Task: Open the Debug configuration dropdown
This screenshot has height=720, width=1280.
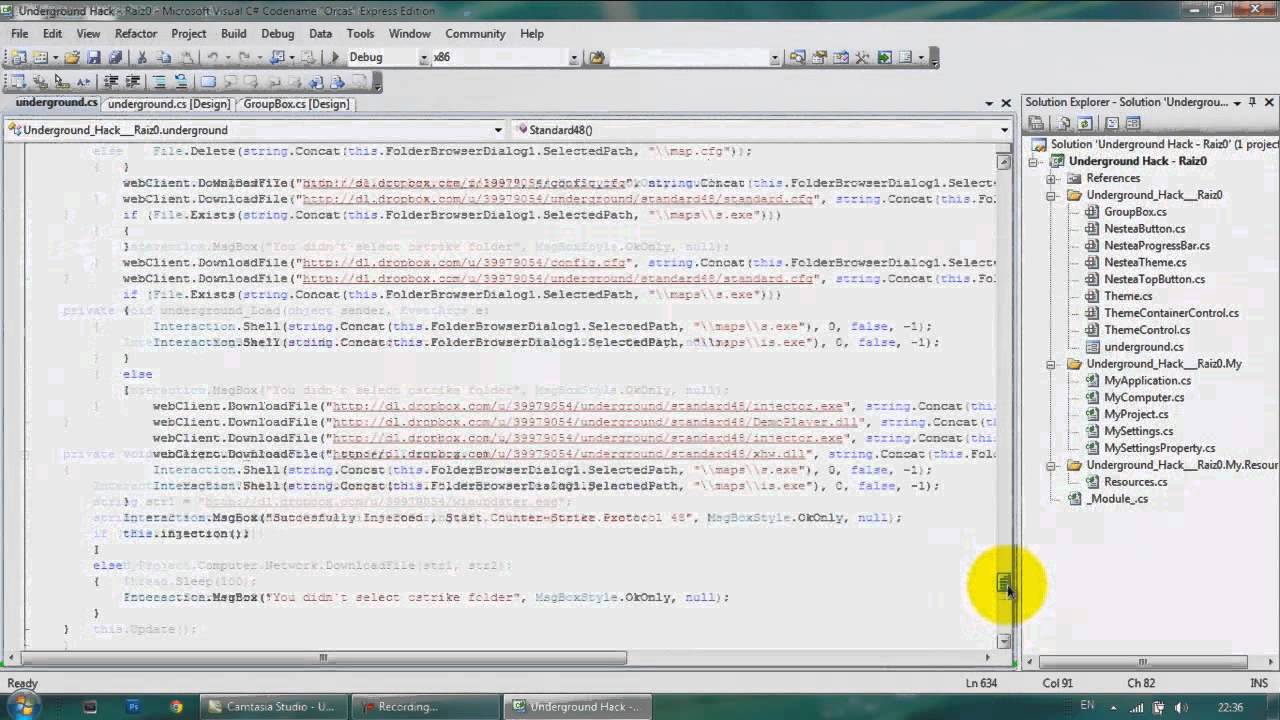Action: point(424,58)
